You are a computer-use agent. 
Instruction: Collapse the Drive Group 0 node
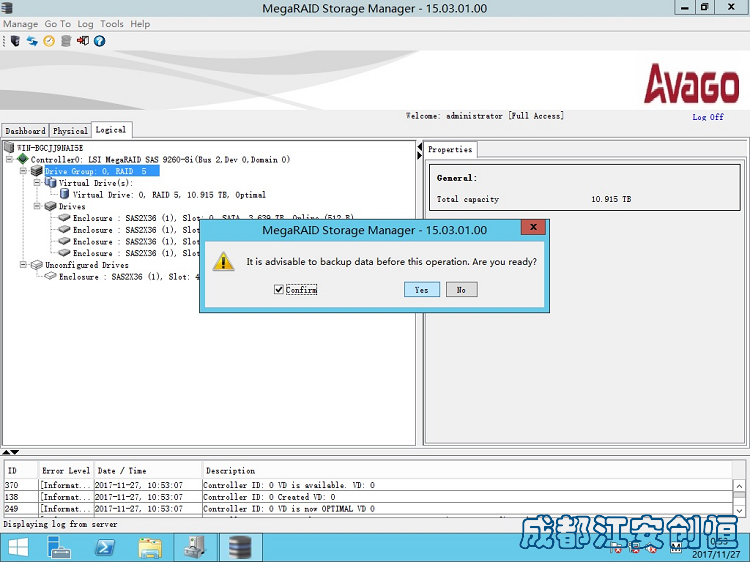(x=23, y=171)
